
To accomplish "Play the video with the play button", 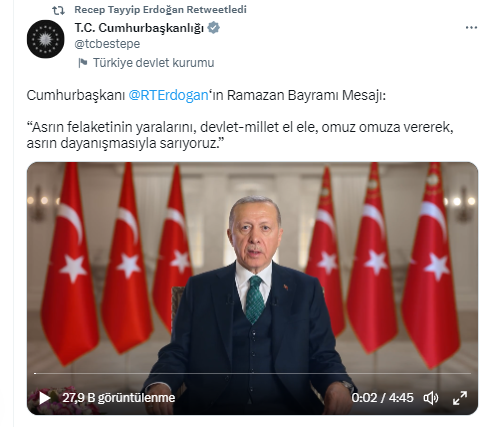I will pyautogui.click(x=44, y=398).
